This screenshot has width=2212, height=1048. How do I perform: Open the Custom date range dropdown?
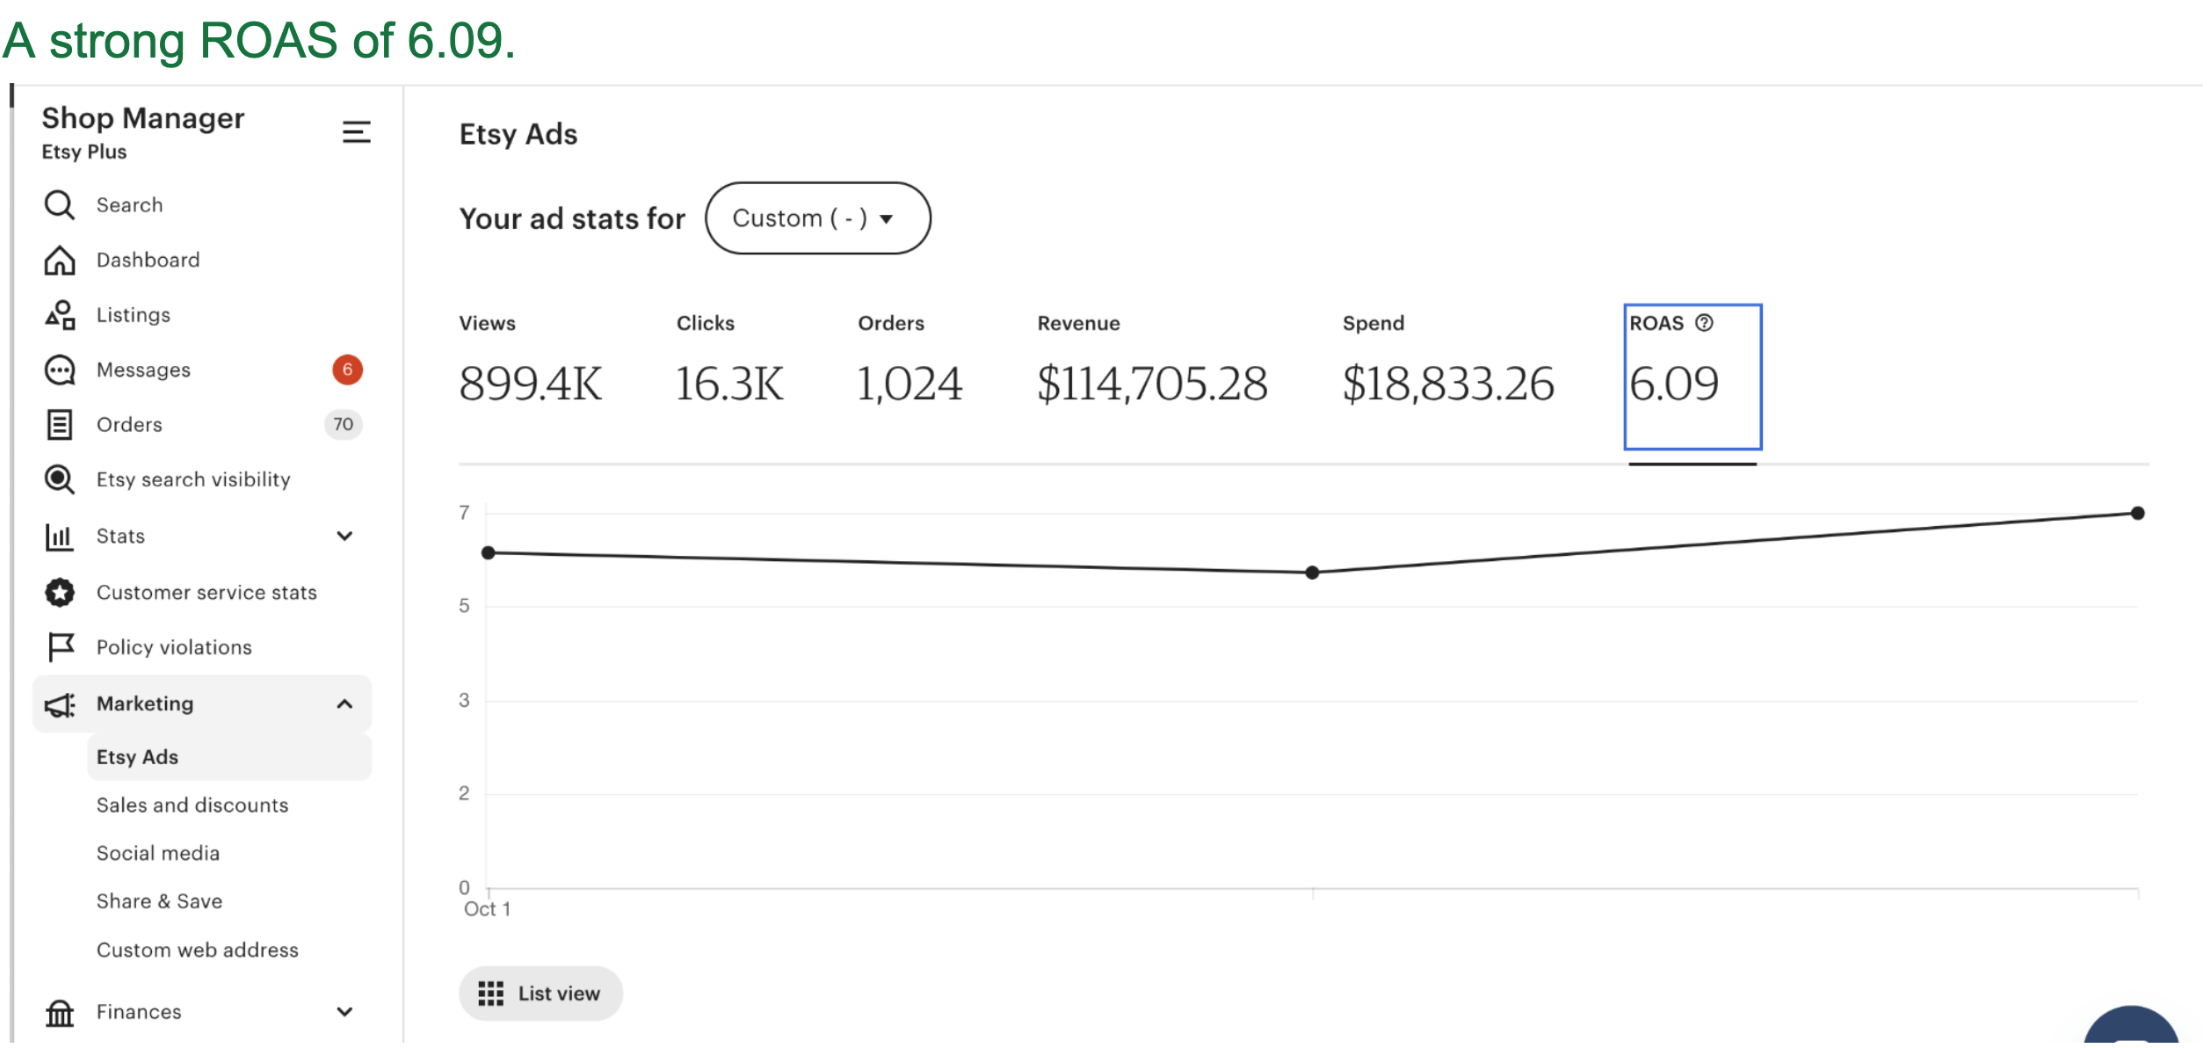817,218
